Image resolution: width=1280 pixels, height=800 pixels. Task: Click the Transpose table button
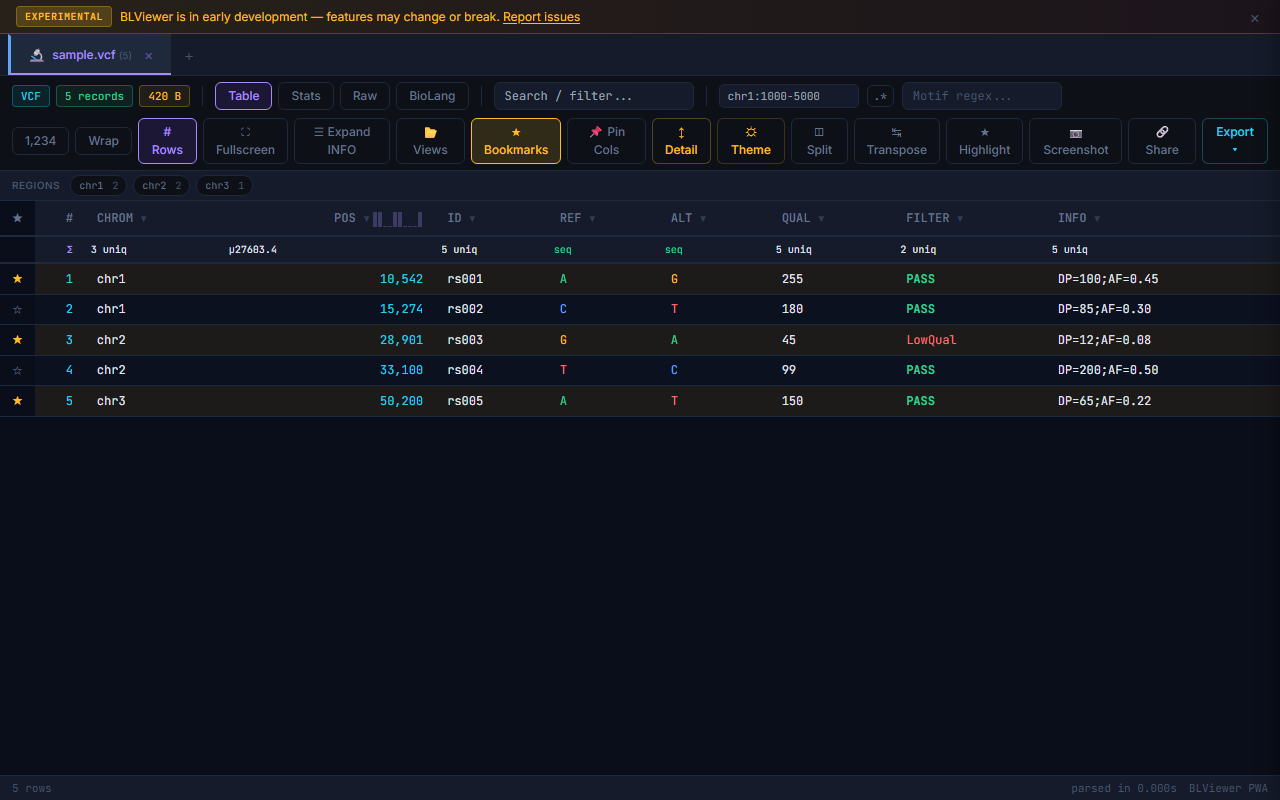[896, 141]
